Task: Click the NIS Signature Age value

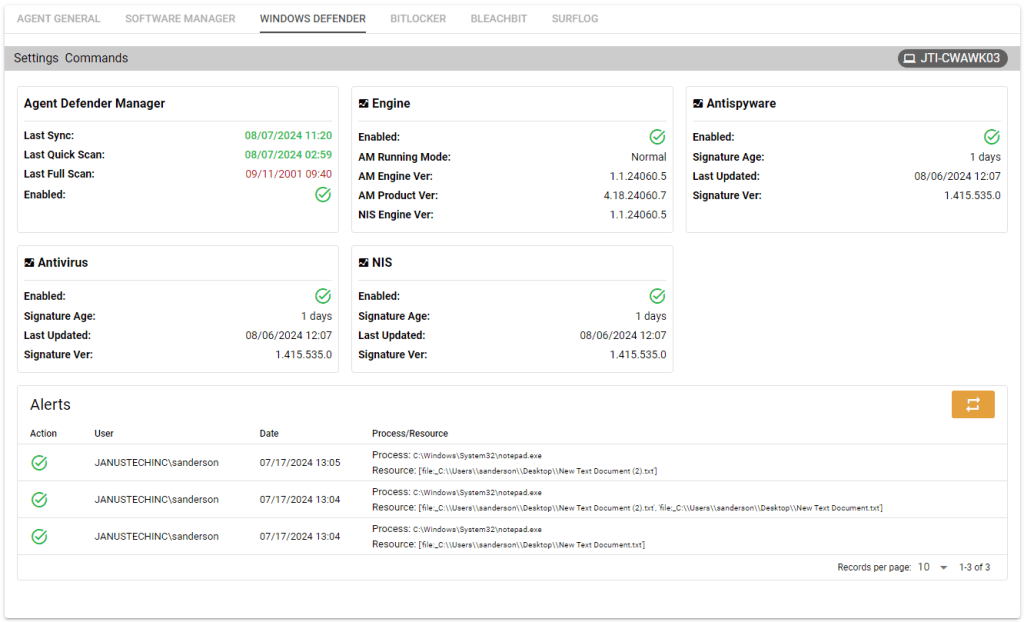Action: [x=650, y=316]
